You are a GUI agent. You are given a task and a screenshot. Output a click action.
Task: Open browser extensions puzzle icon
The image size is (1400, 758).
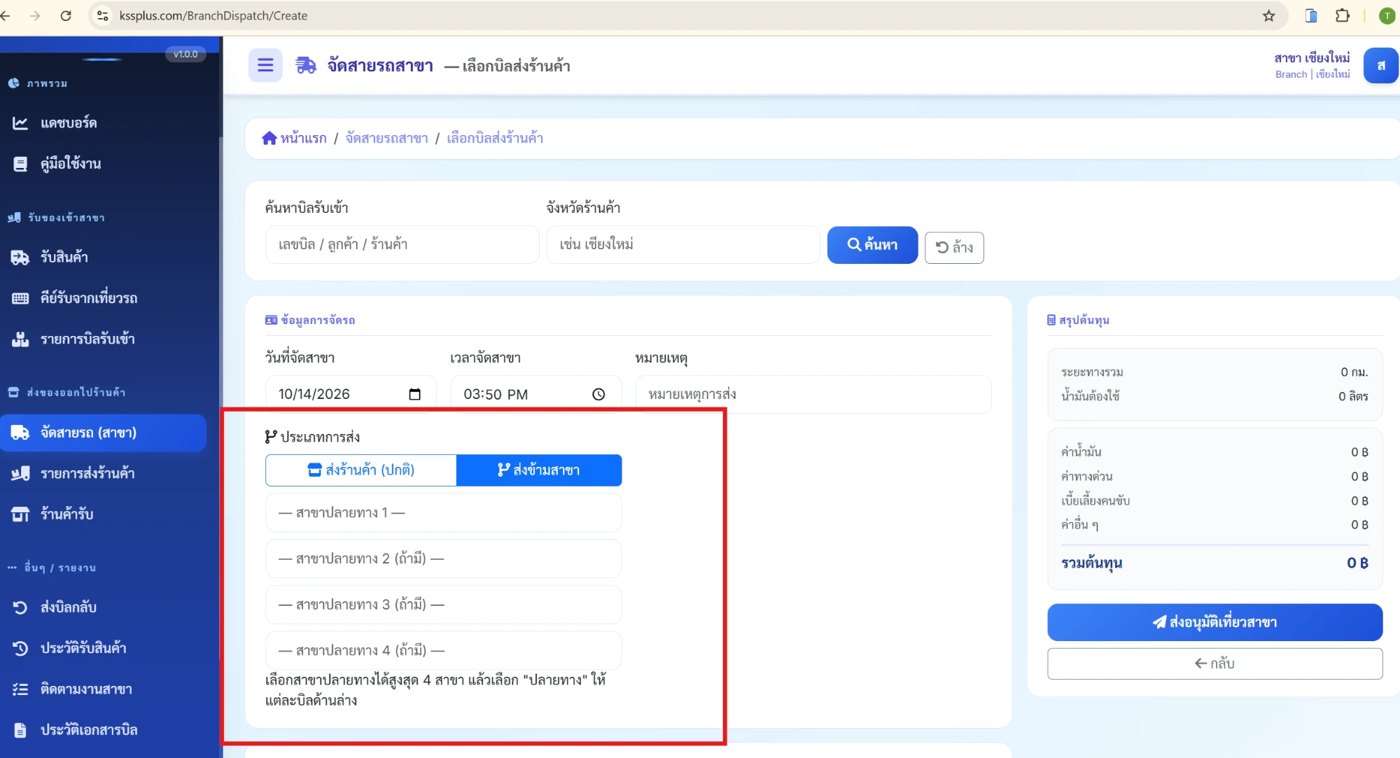[1342, 16]
